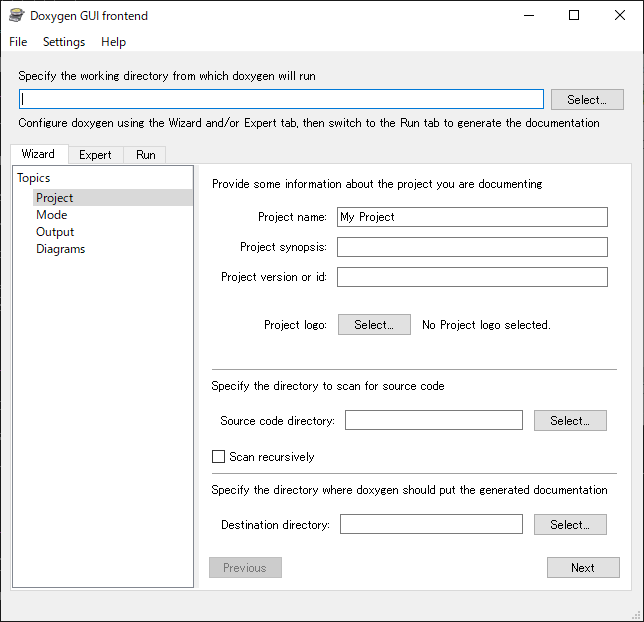Focus the Project name field
This screenshot has height=622, width=644.
pyautogui.click(x=472, y=217)
